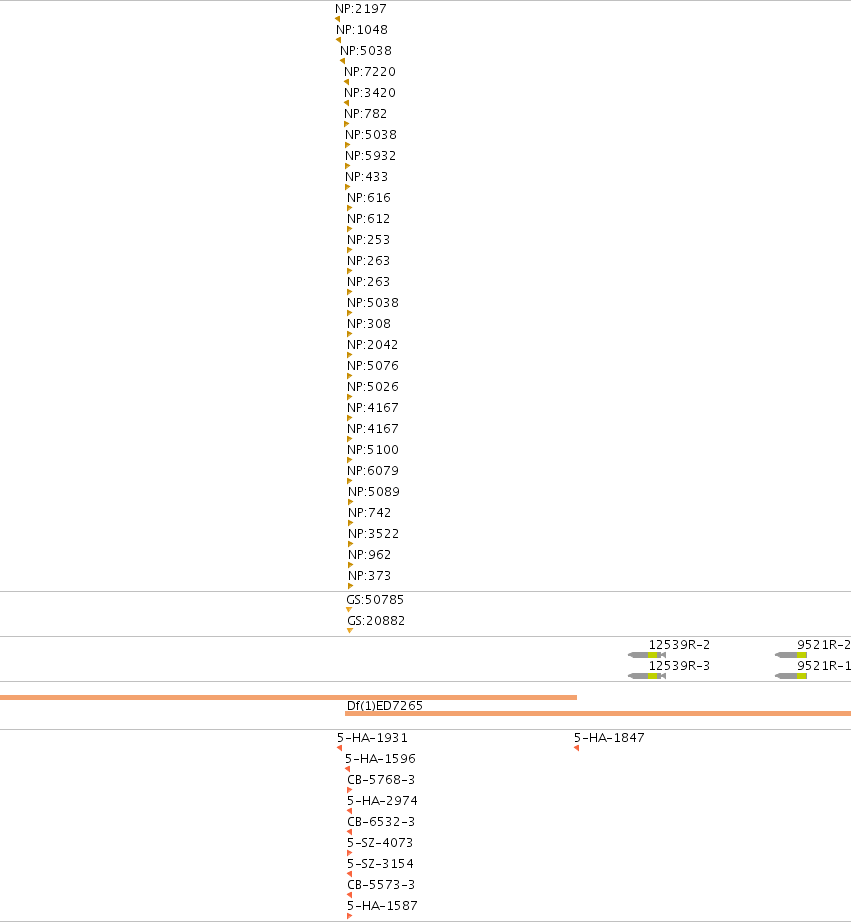Open feature details for NP:6079
This screenshot has height=922, width=851.
coord(373,471)
